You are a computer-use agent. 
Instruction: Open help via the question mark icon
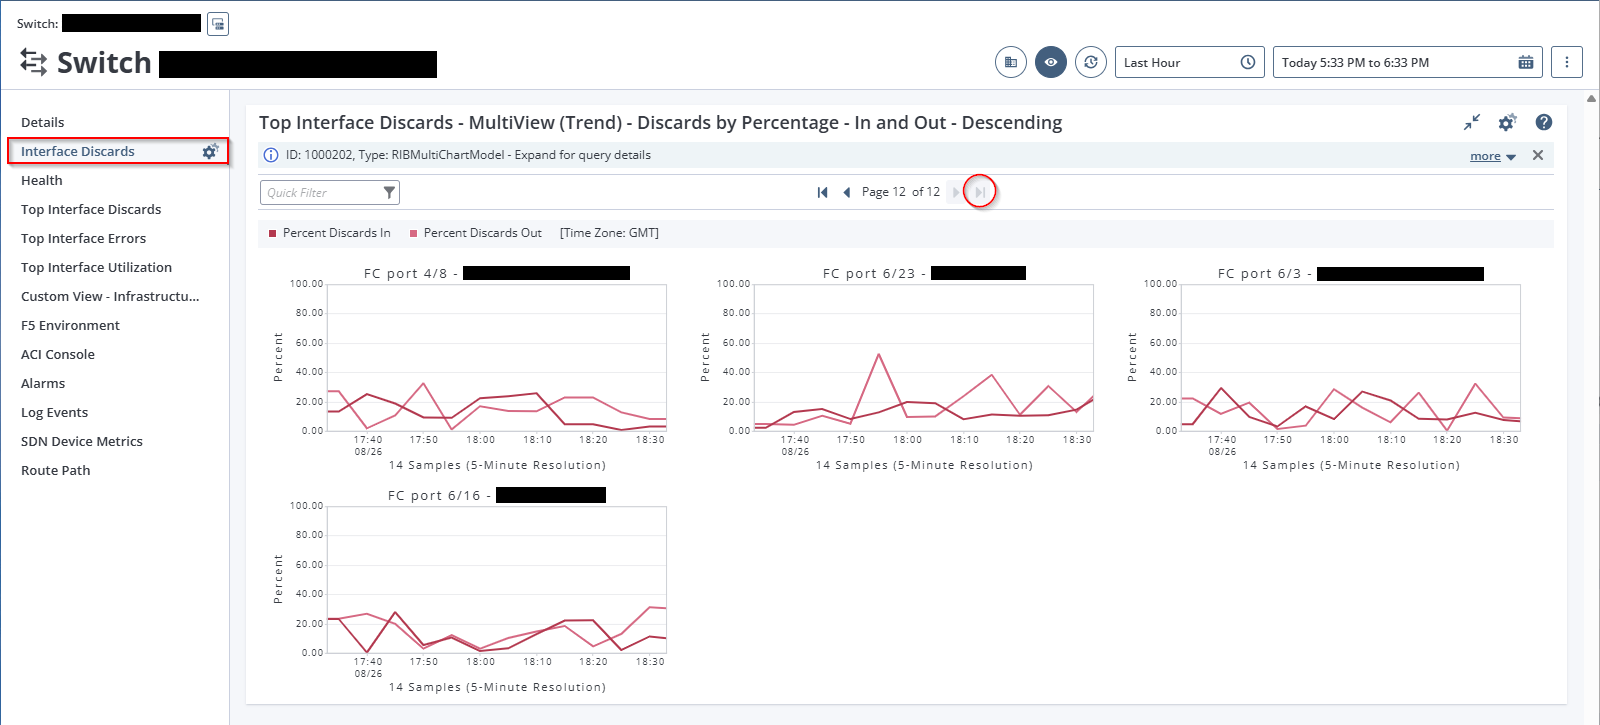(1544, 122)
